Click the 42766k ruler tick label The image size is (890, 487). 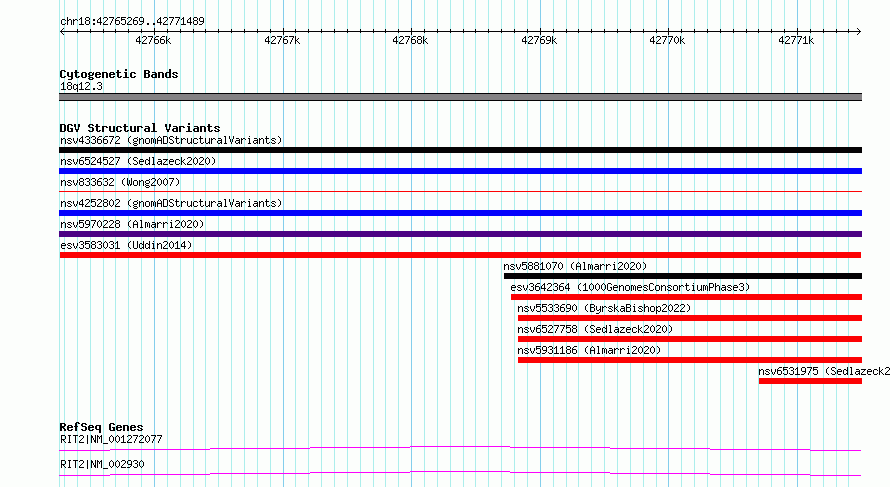click(153, 40)
